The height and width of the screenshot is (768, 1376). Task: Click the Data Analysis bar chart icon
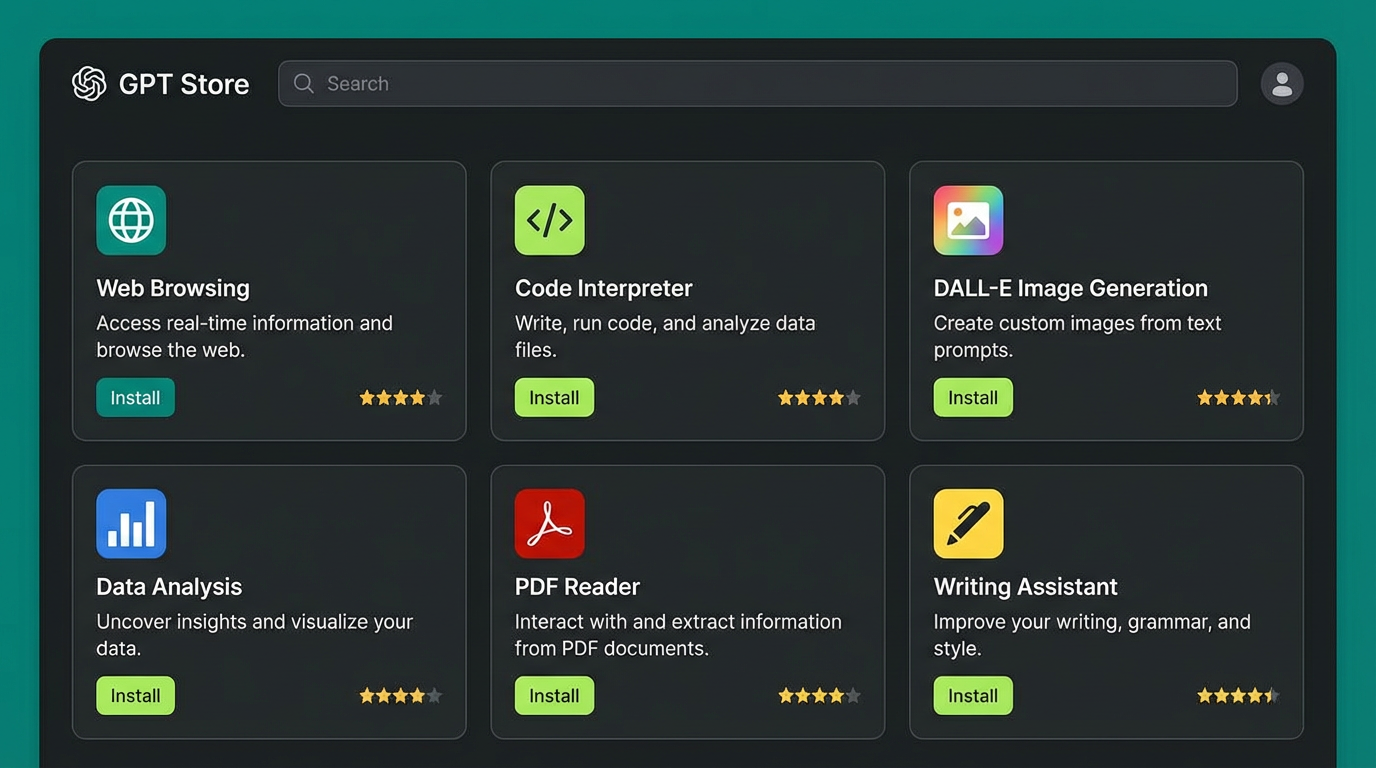[x=131, y=523]
